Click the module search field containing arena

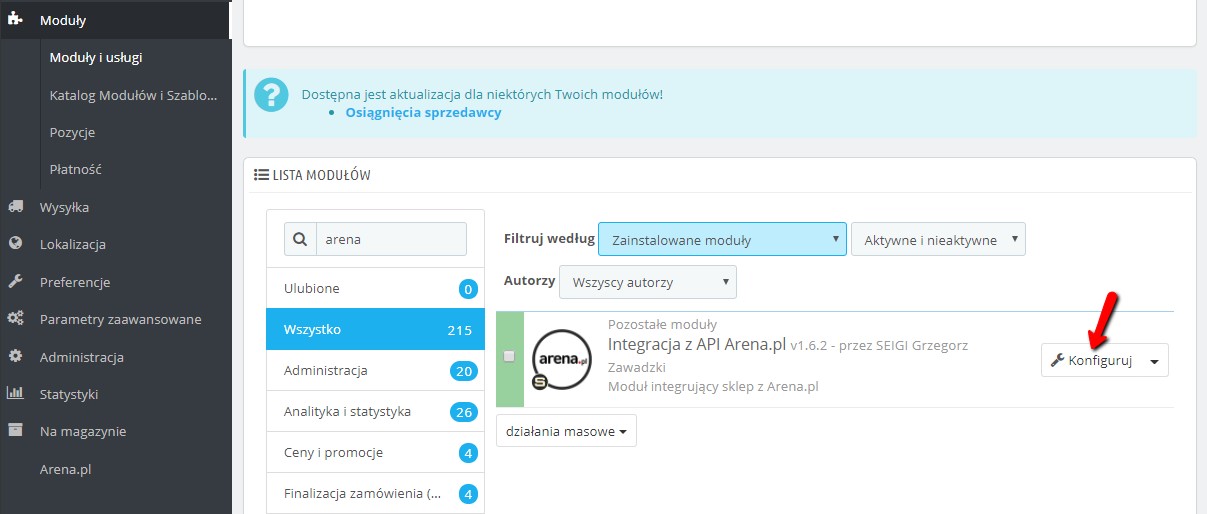[x=391, y=239]
